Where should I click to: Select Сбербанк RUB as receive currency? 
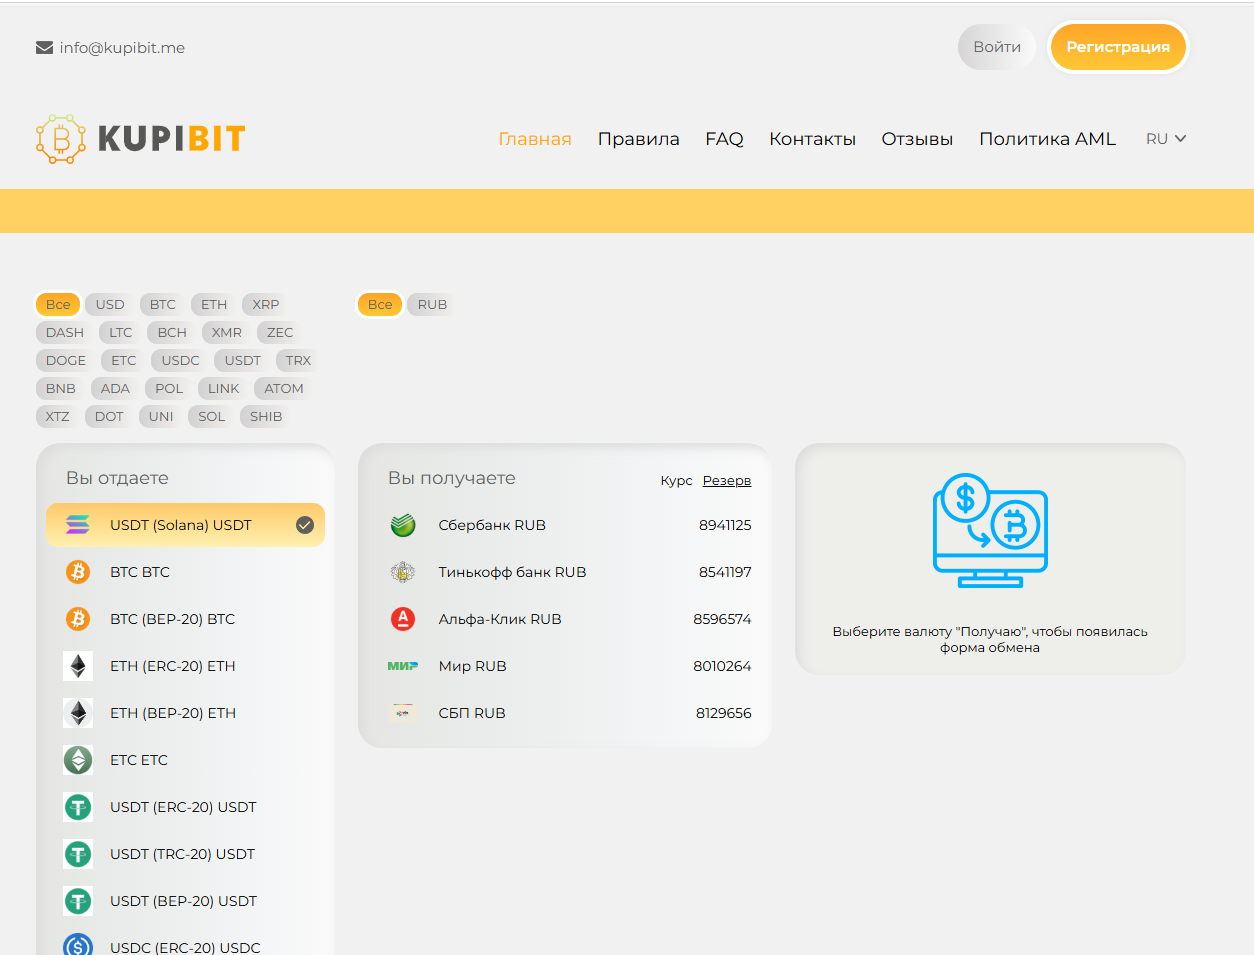[x=565, y=525]
